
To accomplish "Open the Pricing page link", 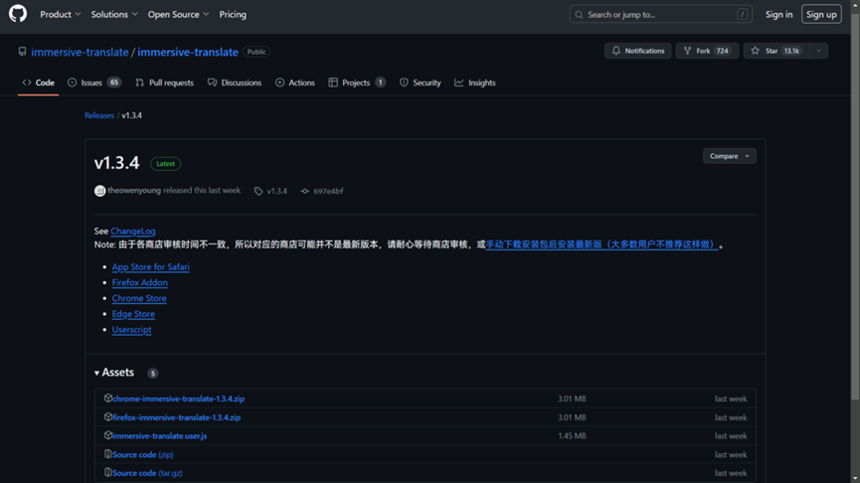I will [x=233, y=15].
